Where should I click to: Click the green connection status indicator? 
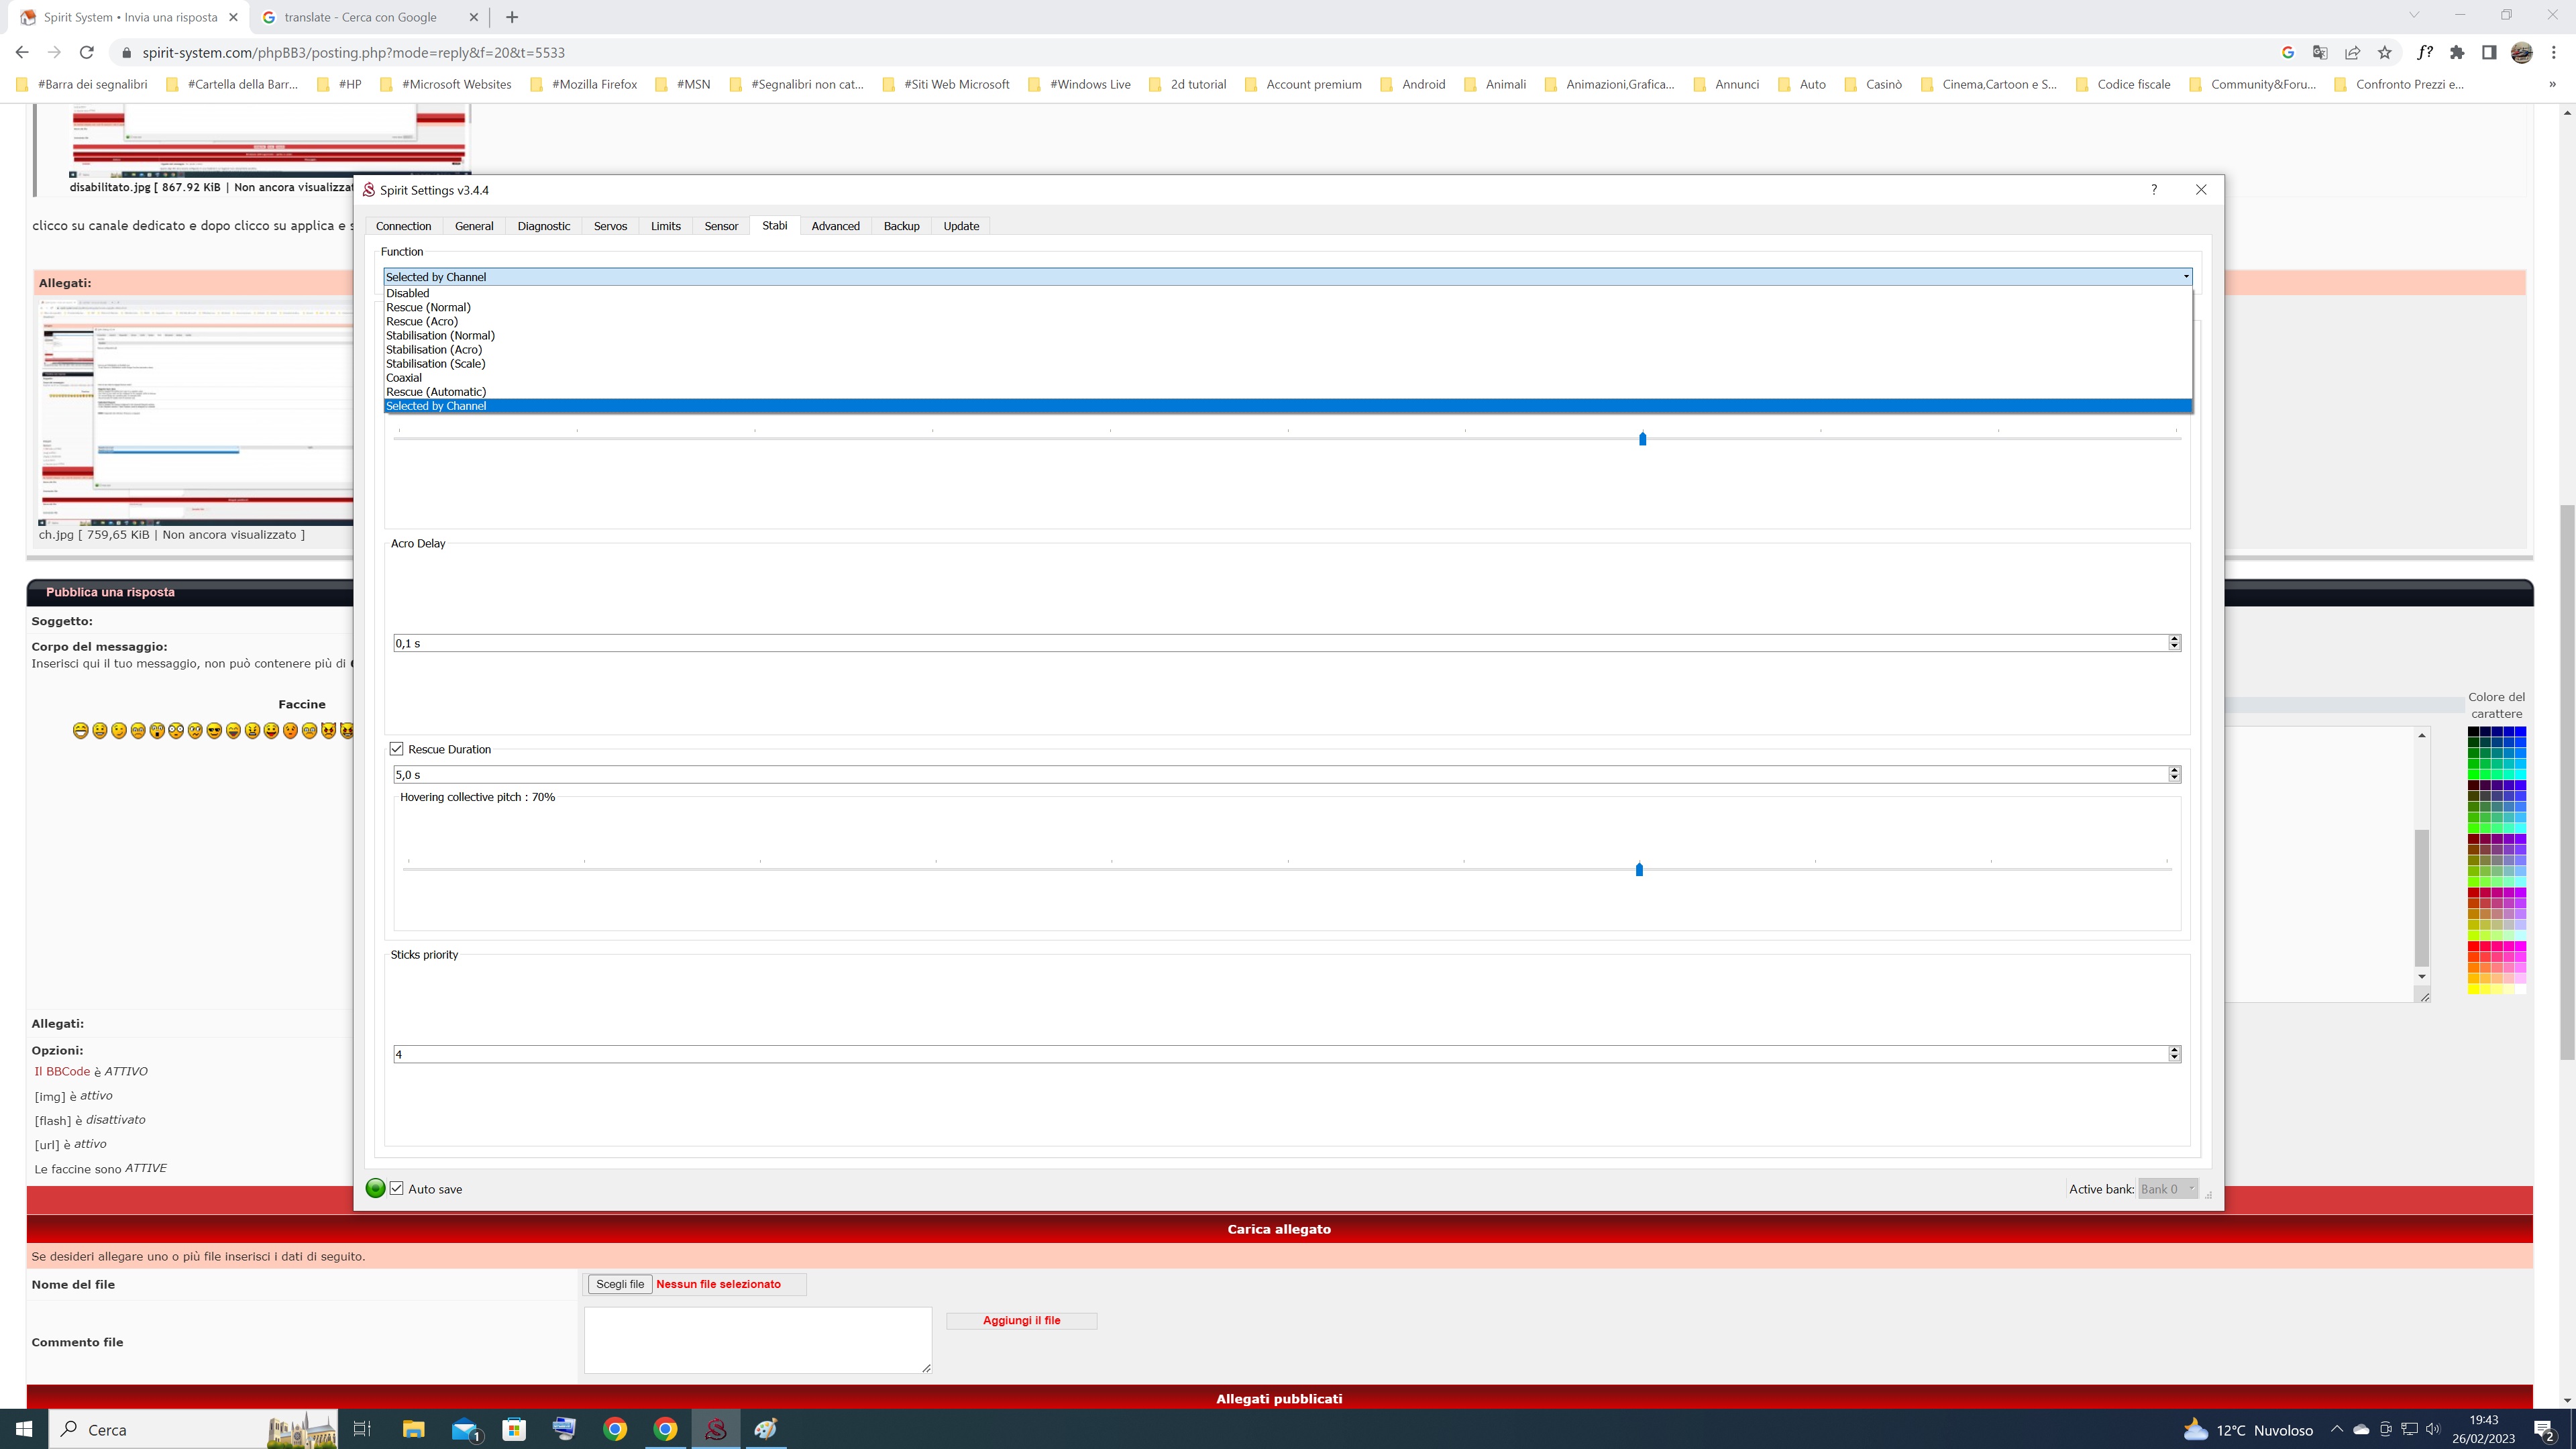375,1188
